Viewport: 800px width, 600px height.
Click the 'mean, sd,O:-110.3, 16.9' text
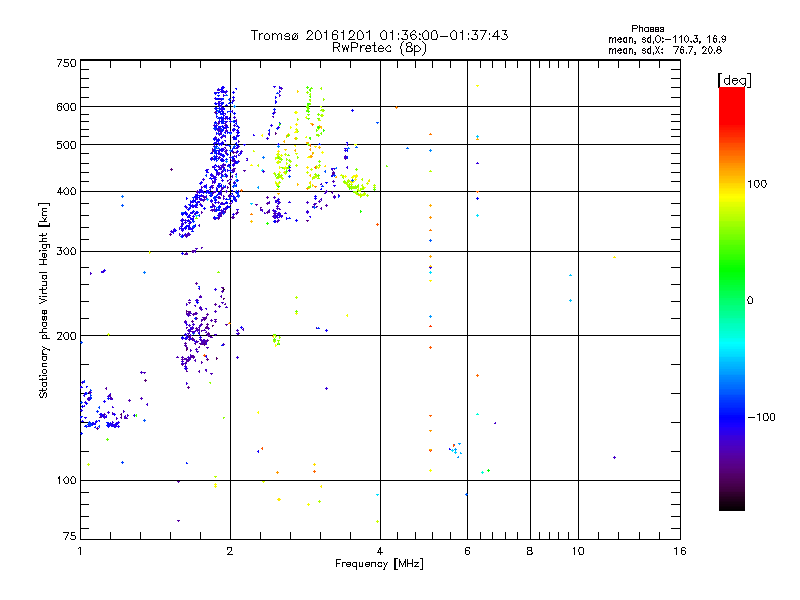pos(667,39)
